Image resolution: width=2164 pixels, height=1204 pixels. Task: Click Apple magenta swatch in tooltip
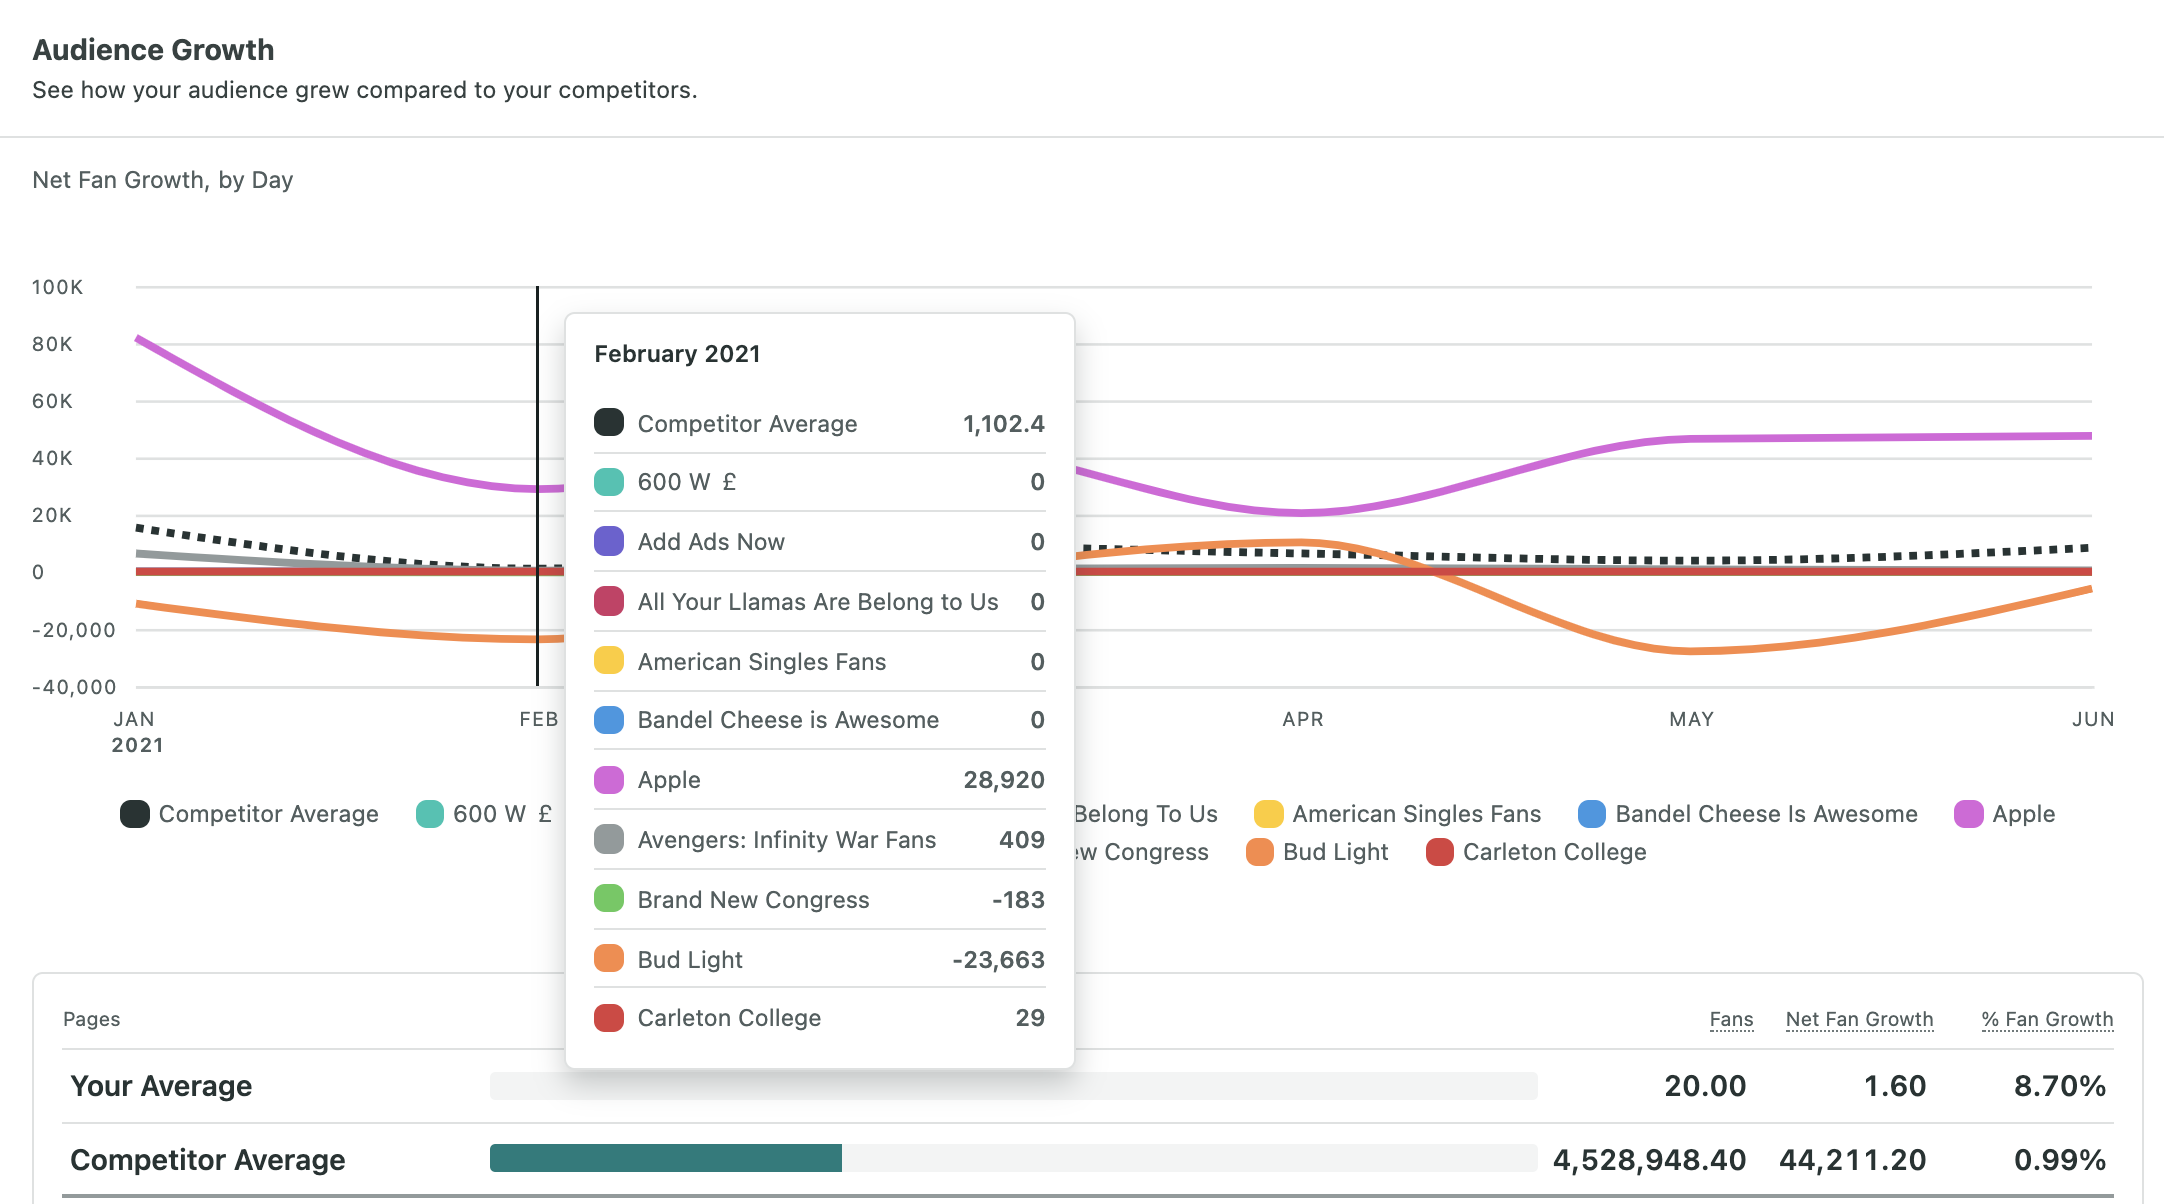609,780
